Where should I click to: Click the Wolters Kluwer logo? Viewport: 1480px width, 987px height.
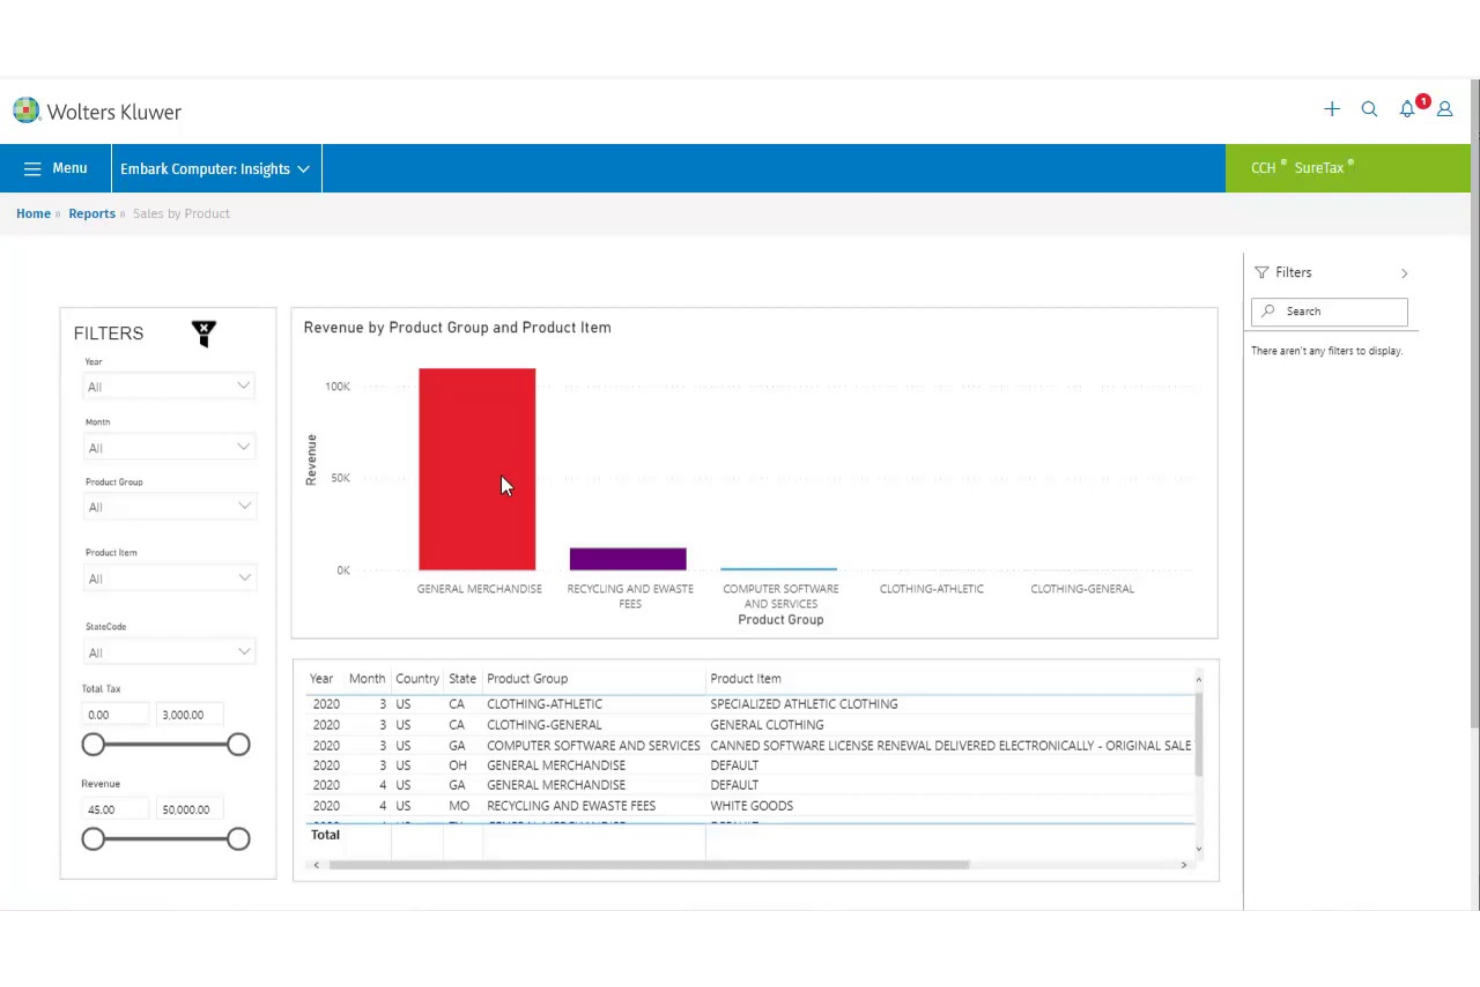click(x=97, y=111)
